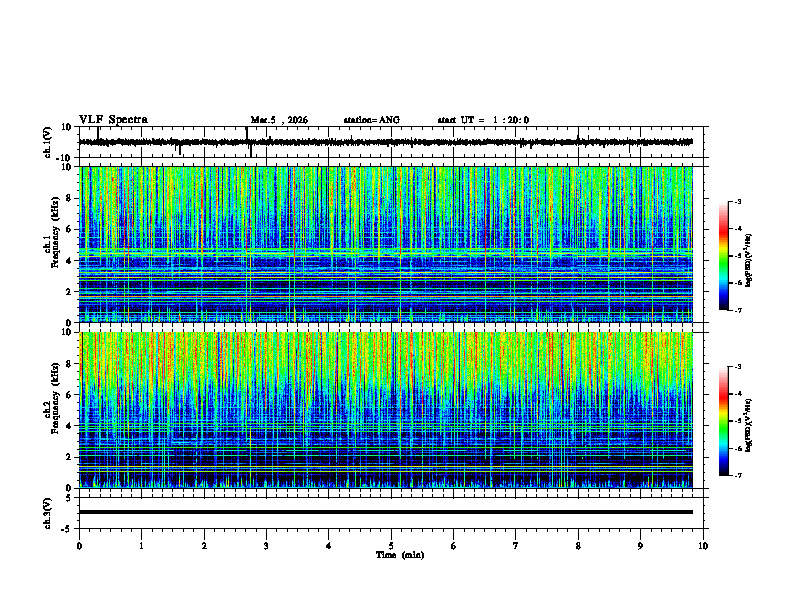This screenshot has width=792, height=612.
Task: Click the "Time (min)" axis label
Action: [400, 555]
